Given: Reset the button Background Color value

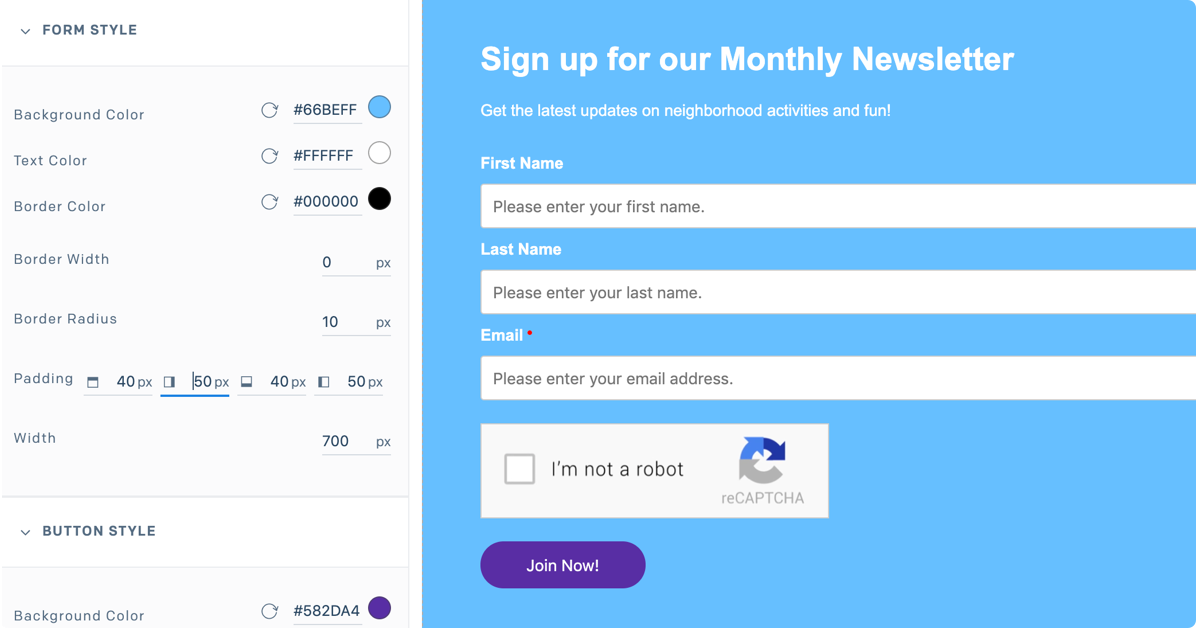Looking at the screenshot, I should click(269, 611).
